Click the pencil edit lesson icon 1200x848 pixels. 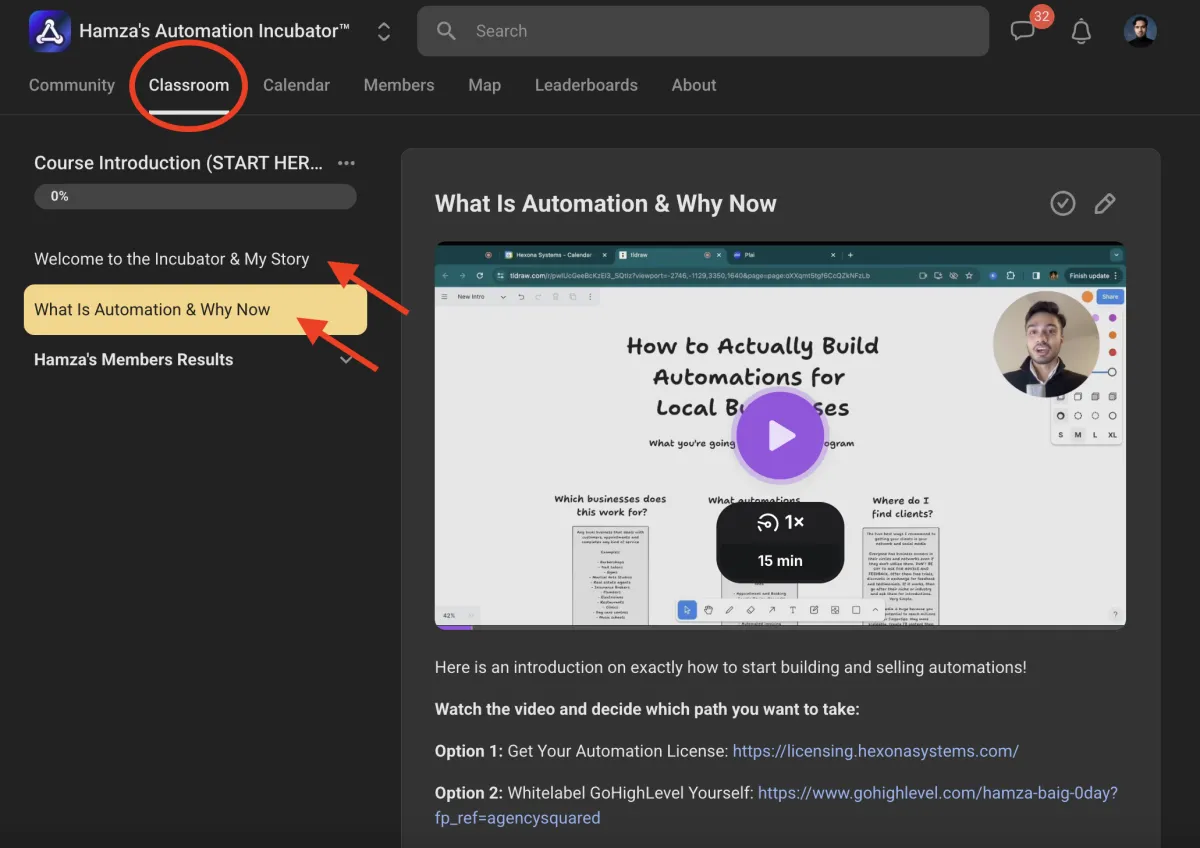click(1105, 204)
